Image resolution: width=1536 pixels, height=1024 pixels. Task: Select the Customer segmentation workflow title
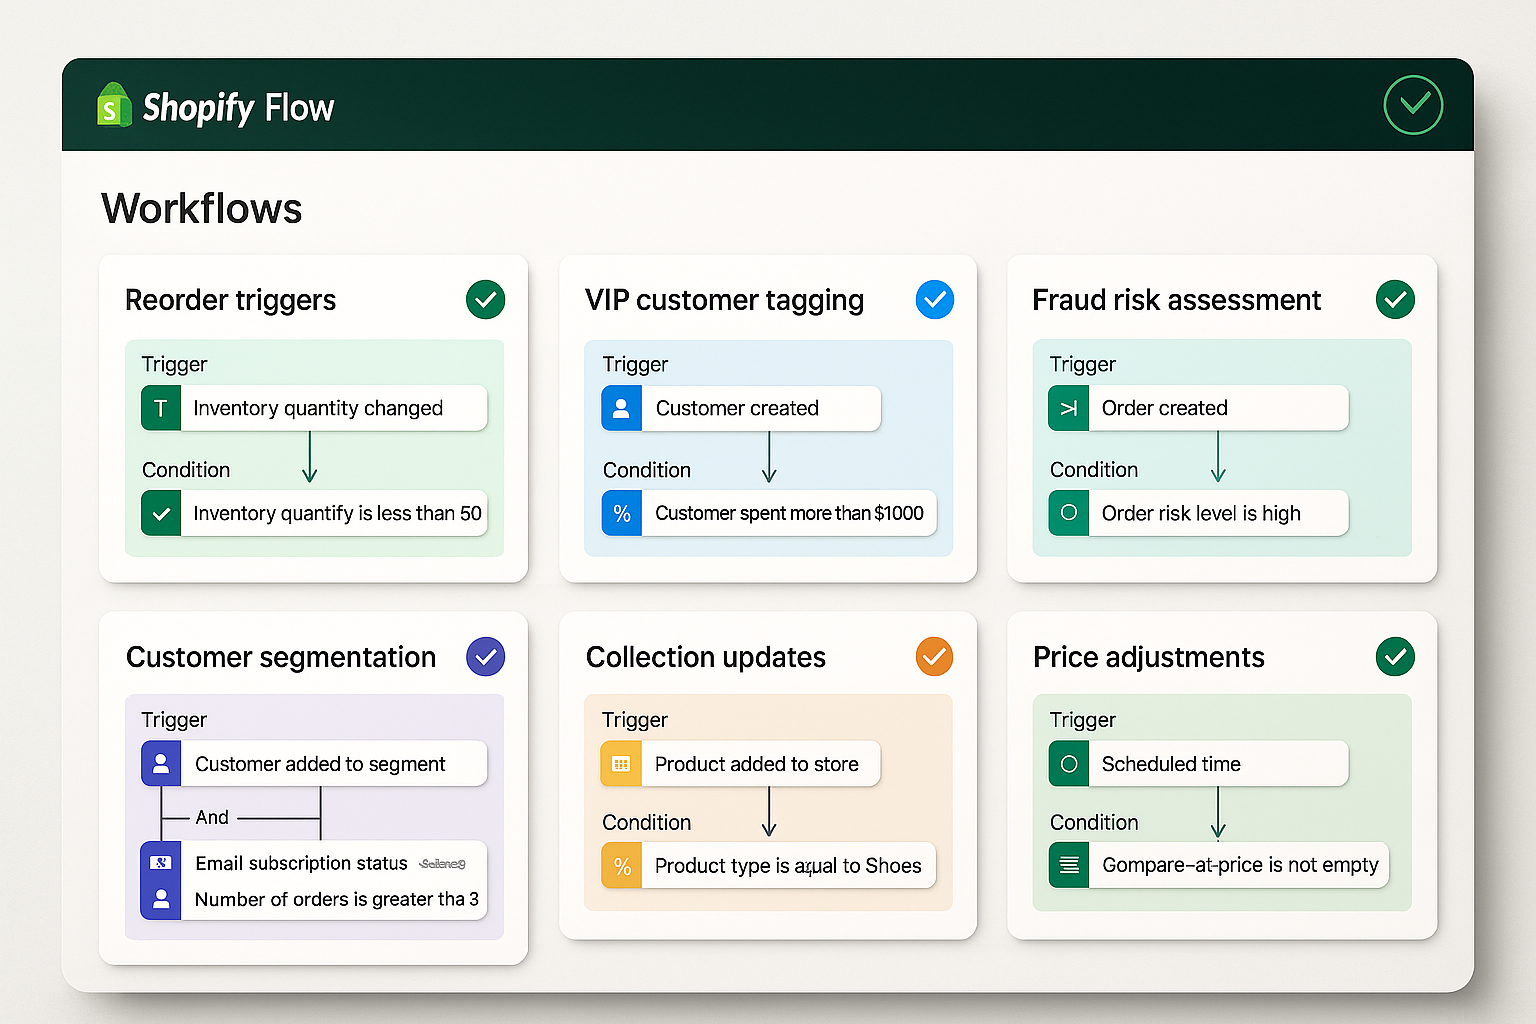[x=281, y=657]
